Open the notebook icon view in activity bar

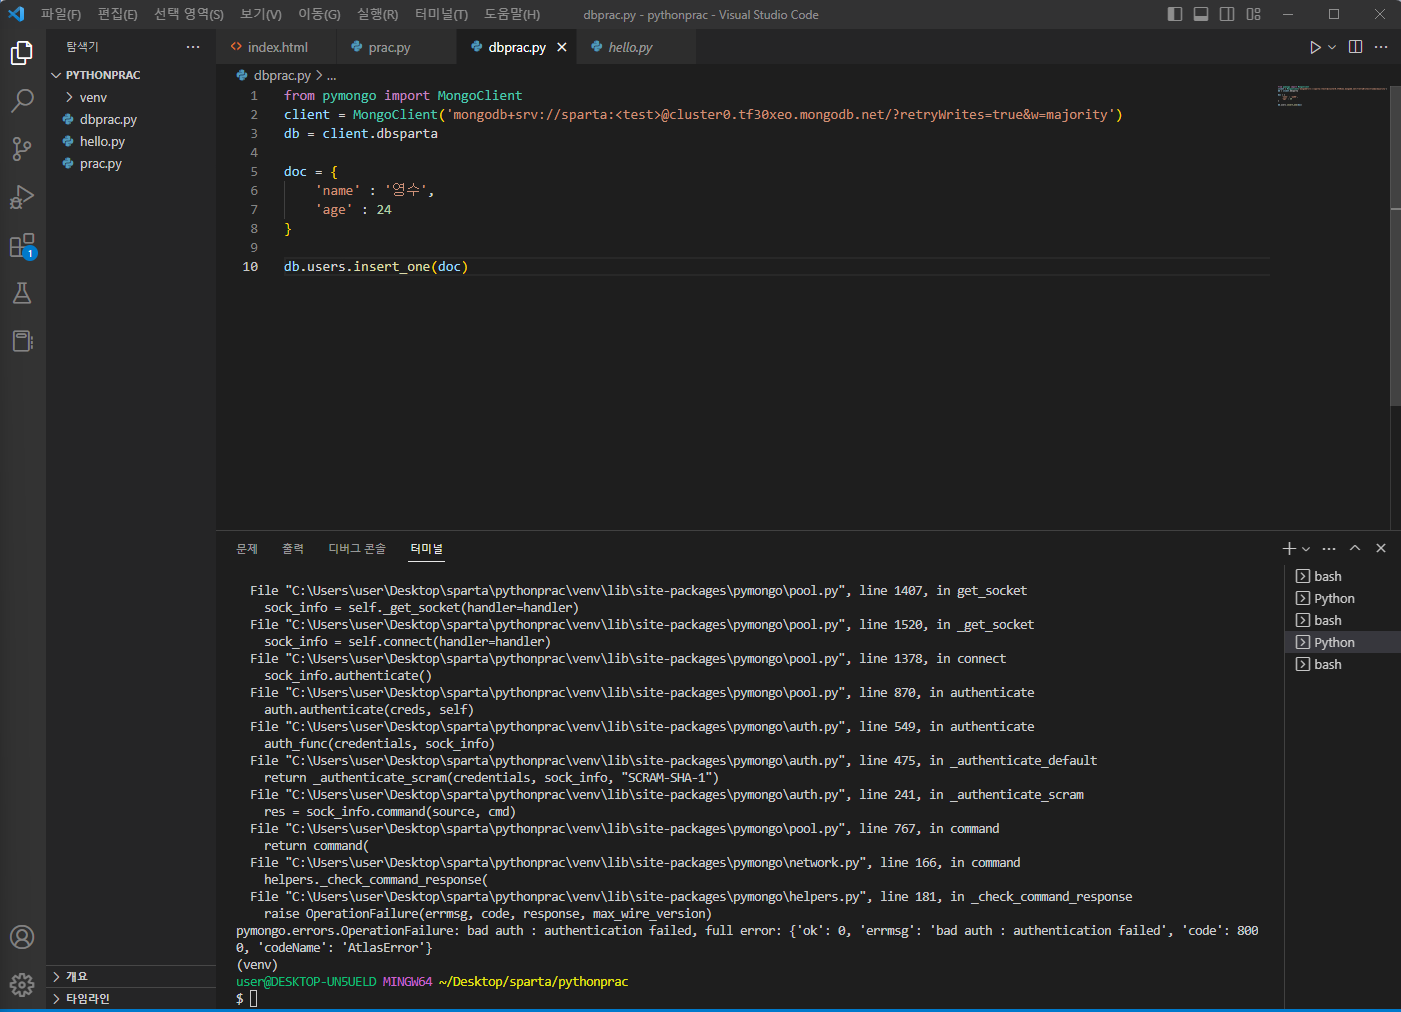(22, 341)
